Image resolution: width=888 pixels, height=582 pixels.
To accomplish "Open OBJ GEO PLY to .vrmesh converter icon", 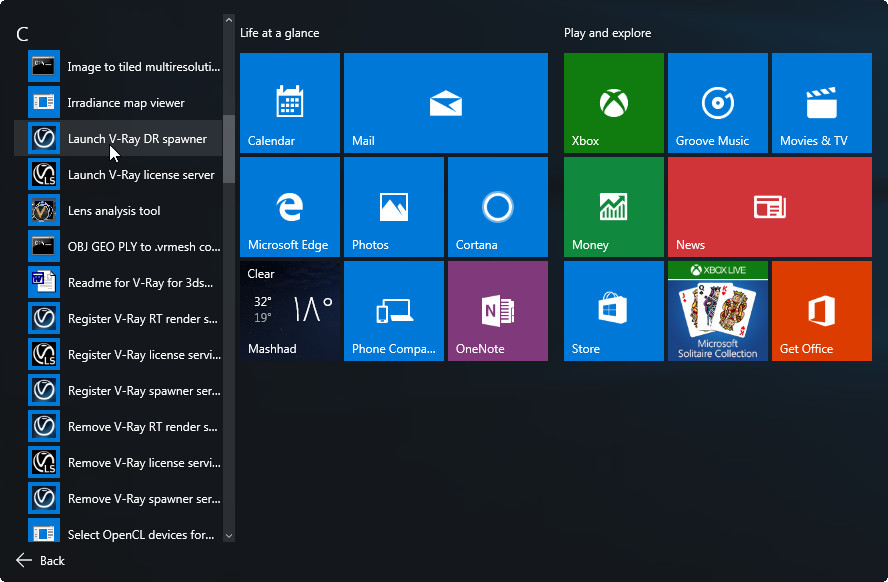I will point(44,246).
